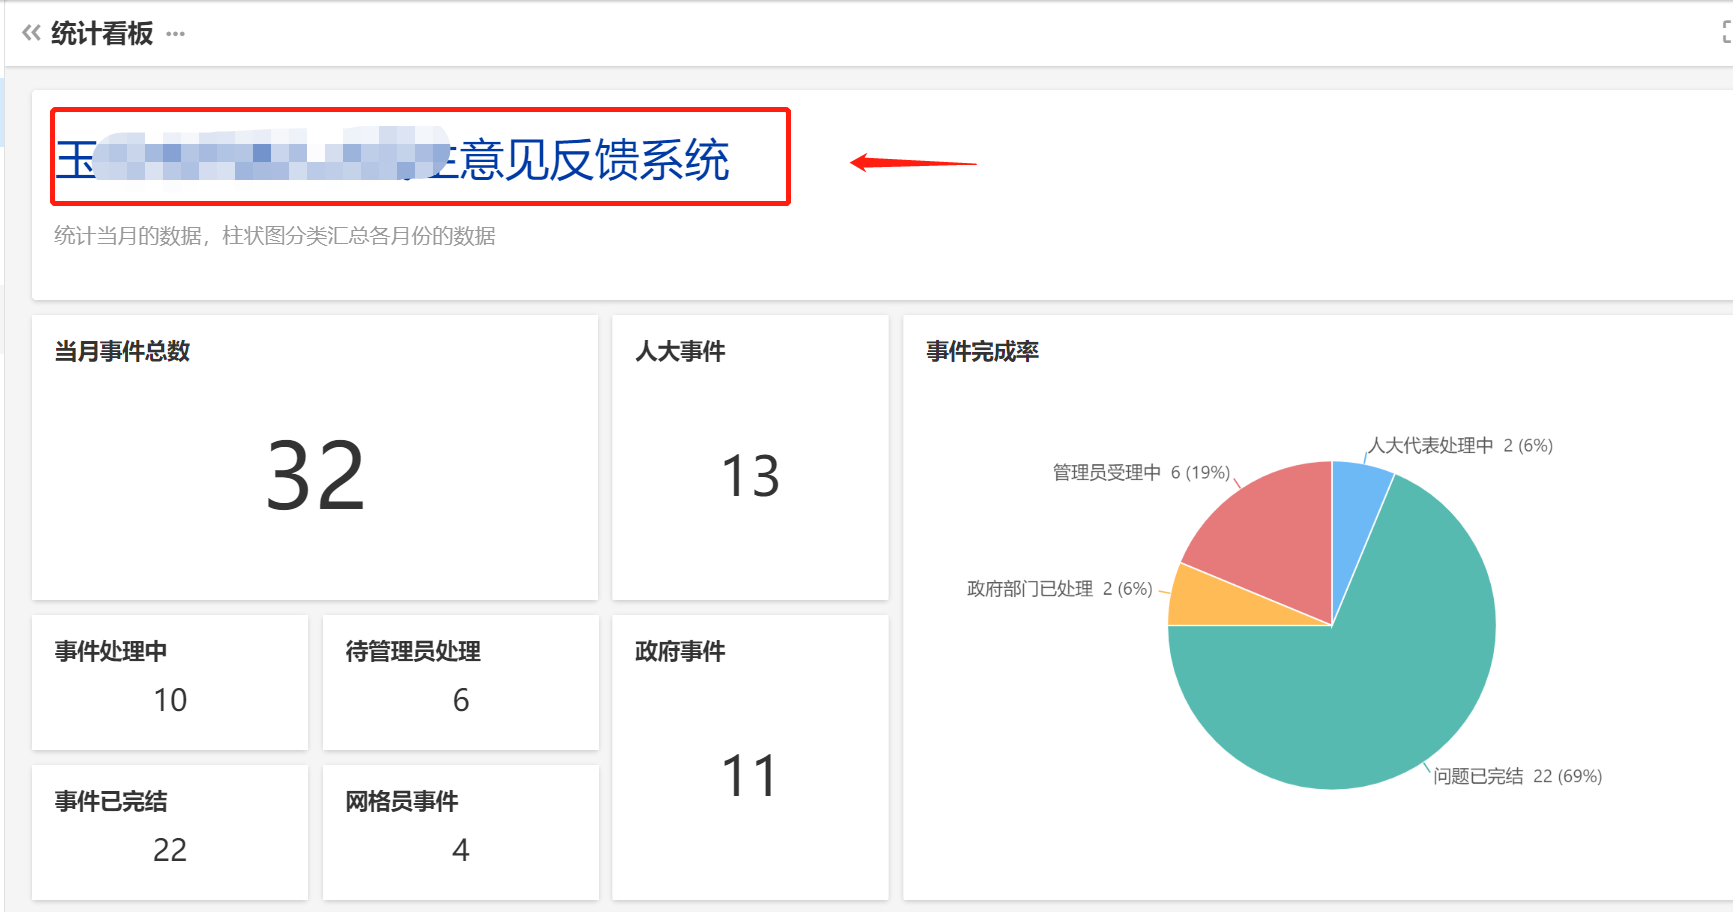
Task: Select pie label 问题已完结 22 (69%)
Action: [x=1518, y=776]
